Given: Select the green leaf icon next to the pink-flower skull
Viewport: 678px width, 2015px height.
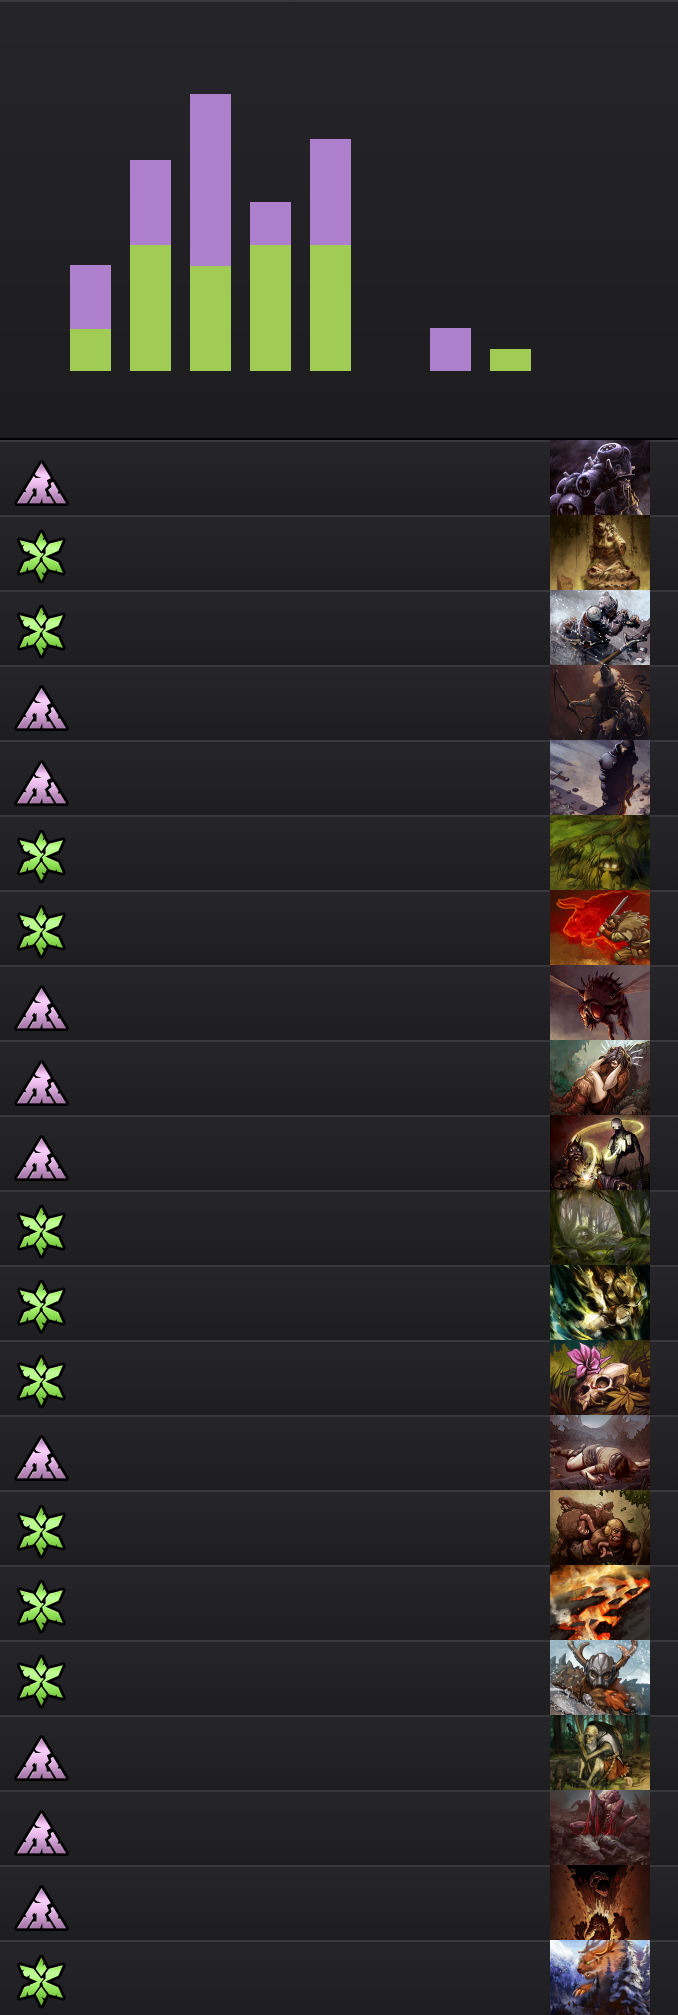Looking at the screenshot, I should [x=41, y=1382].
